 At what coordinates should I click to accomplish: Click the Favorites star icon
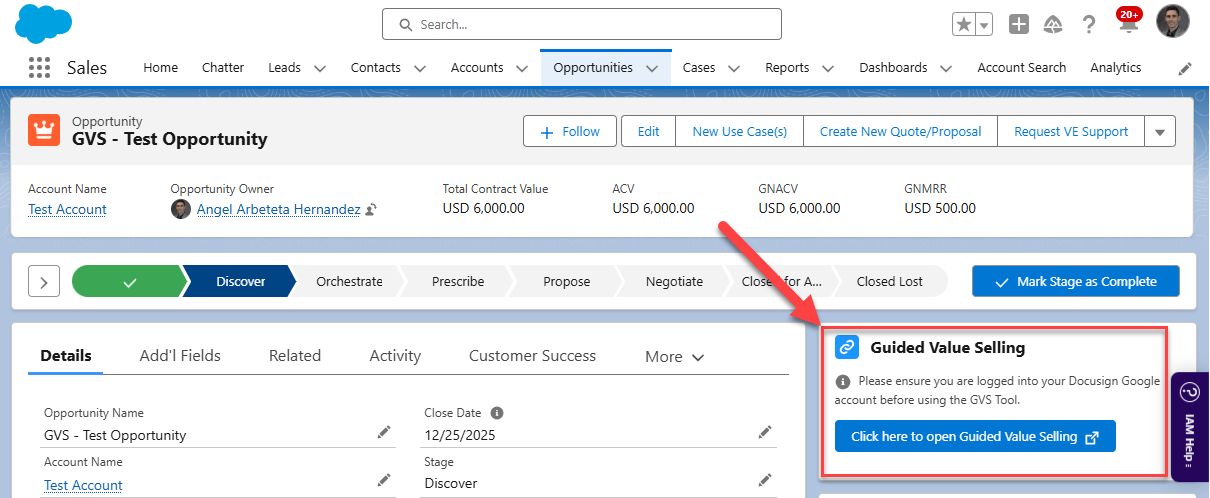(964, 25)
